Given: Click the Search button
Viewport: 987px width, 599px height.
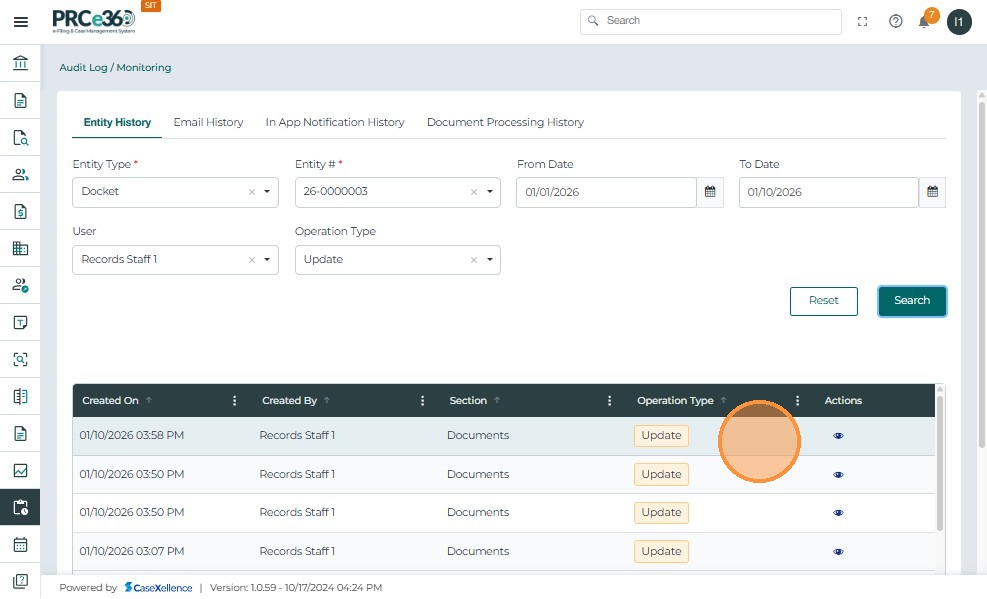Looking at the screenshot, I should point(911,301).
